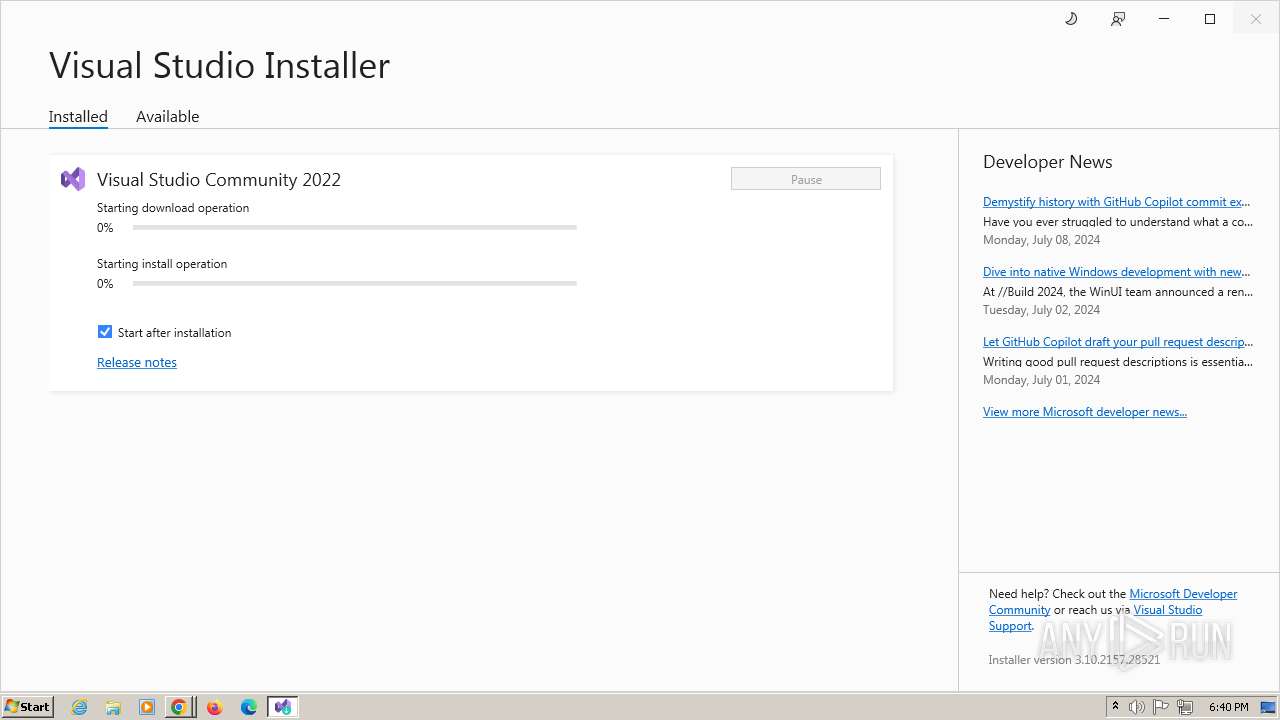Open the send feedback icon
The width and height of the screenshot is (1280, 720).
click(x=1118, y=19)
